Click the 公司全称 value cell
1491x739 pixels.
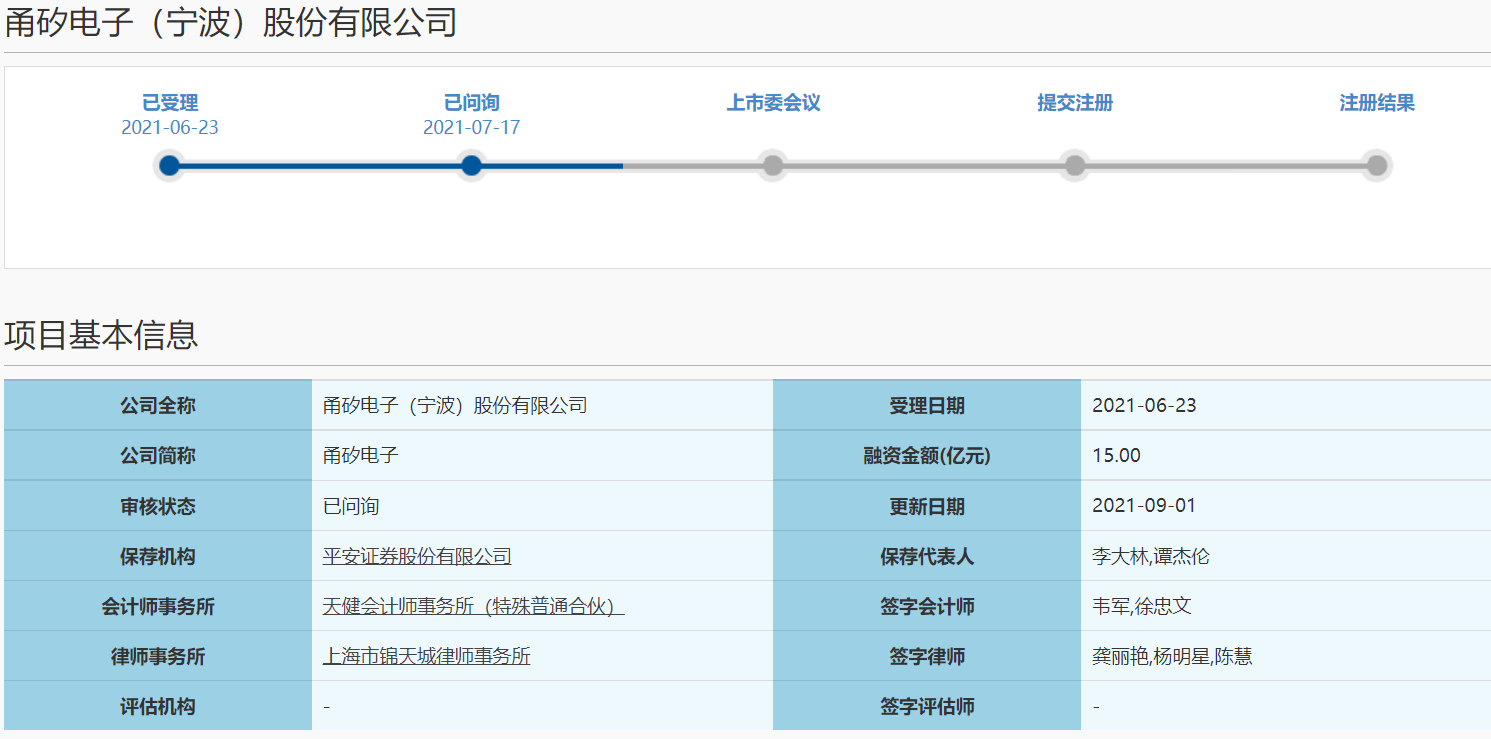point(542,405)
